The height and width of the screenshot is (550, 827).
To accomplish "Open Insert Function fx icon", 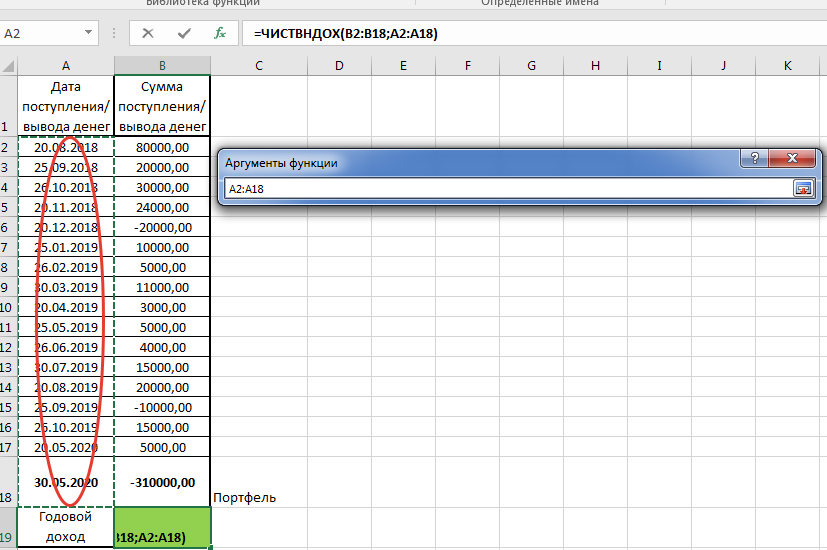I will (220, 33).
